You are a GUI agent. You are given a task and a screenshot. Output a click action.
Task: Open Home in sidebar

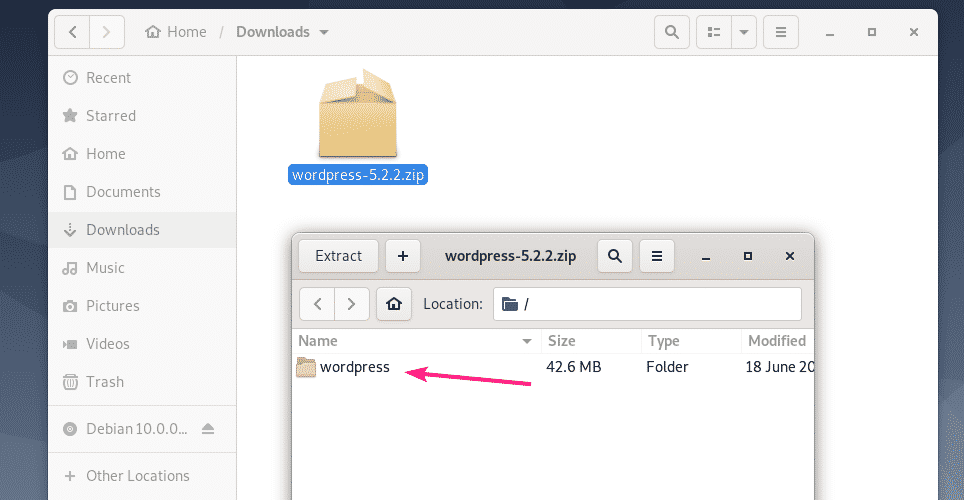[142, 154]
